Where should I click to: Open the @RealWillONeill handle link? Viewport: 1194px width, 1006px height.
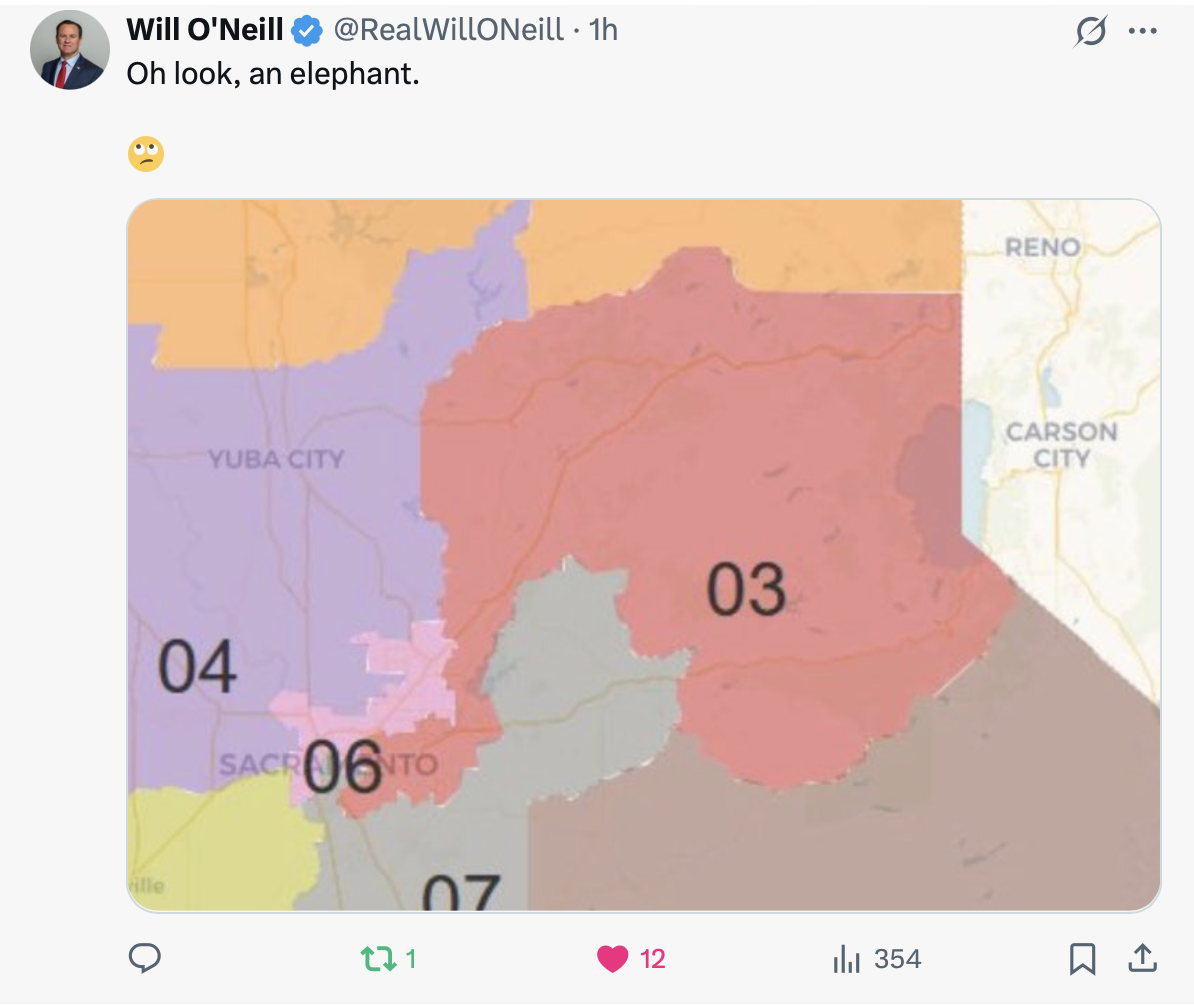[x=448, y=31]
